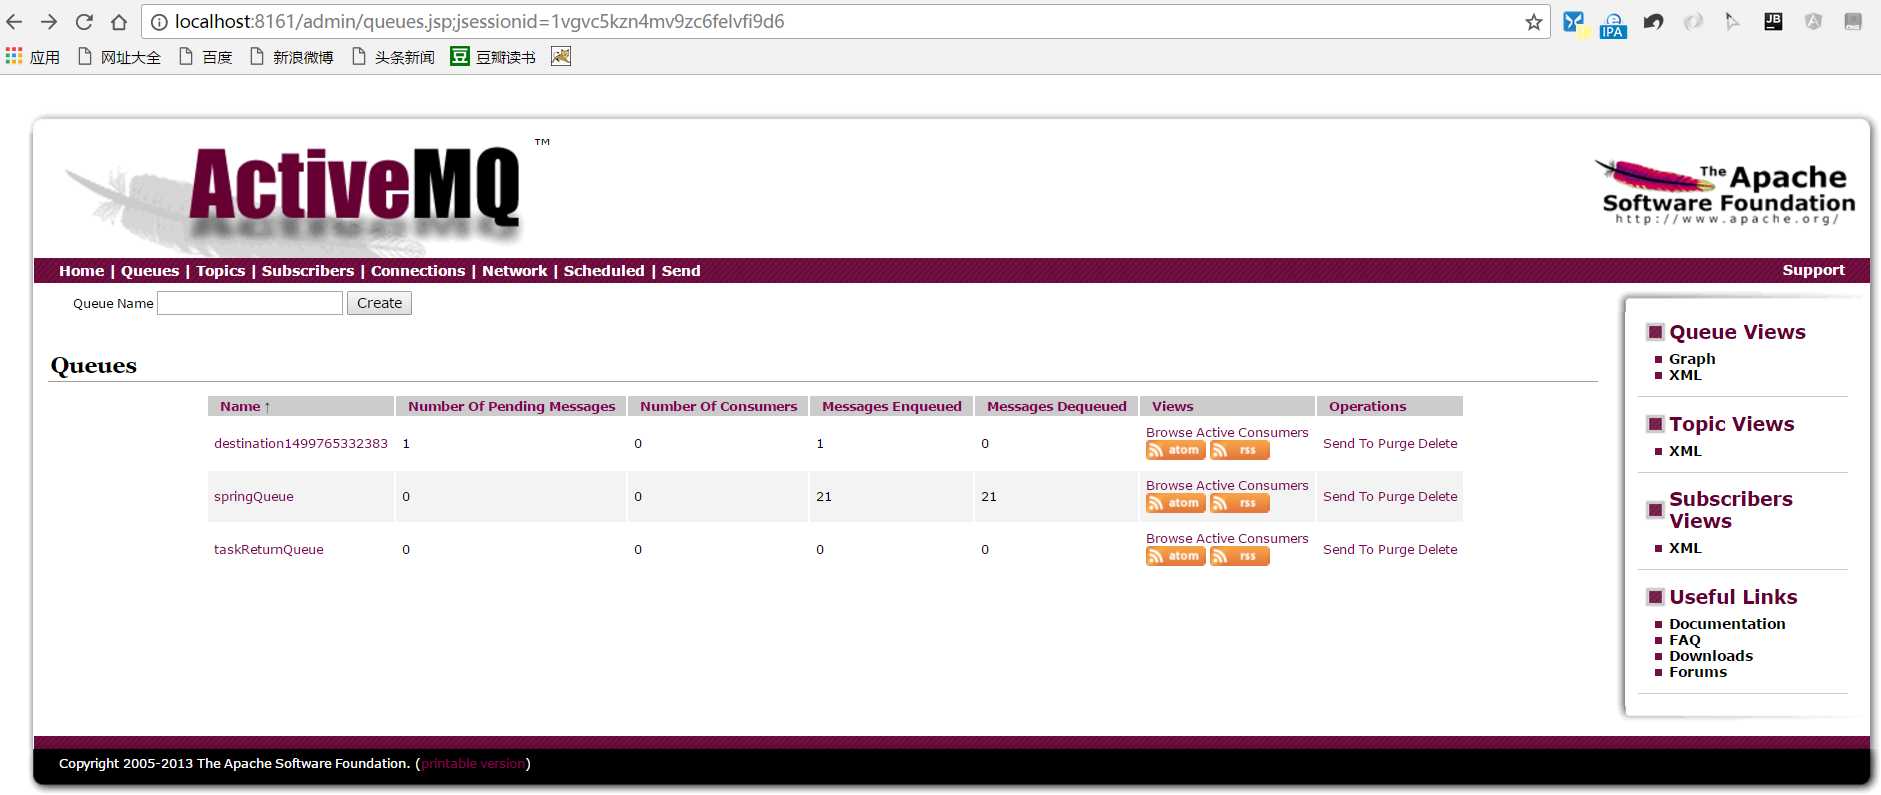This screenshot has height=795, width=1881.
Task: Click the Create button
Action: tap(379, 303)
